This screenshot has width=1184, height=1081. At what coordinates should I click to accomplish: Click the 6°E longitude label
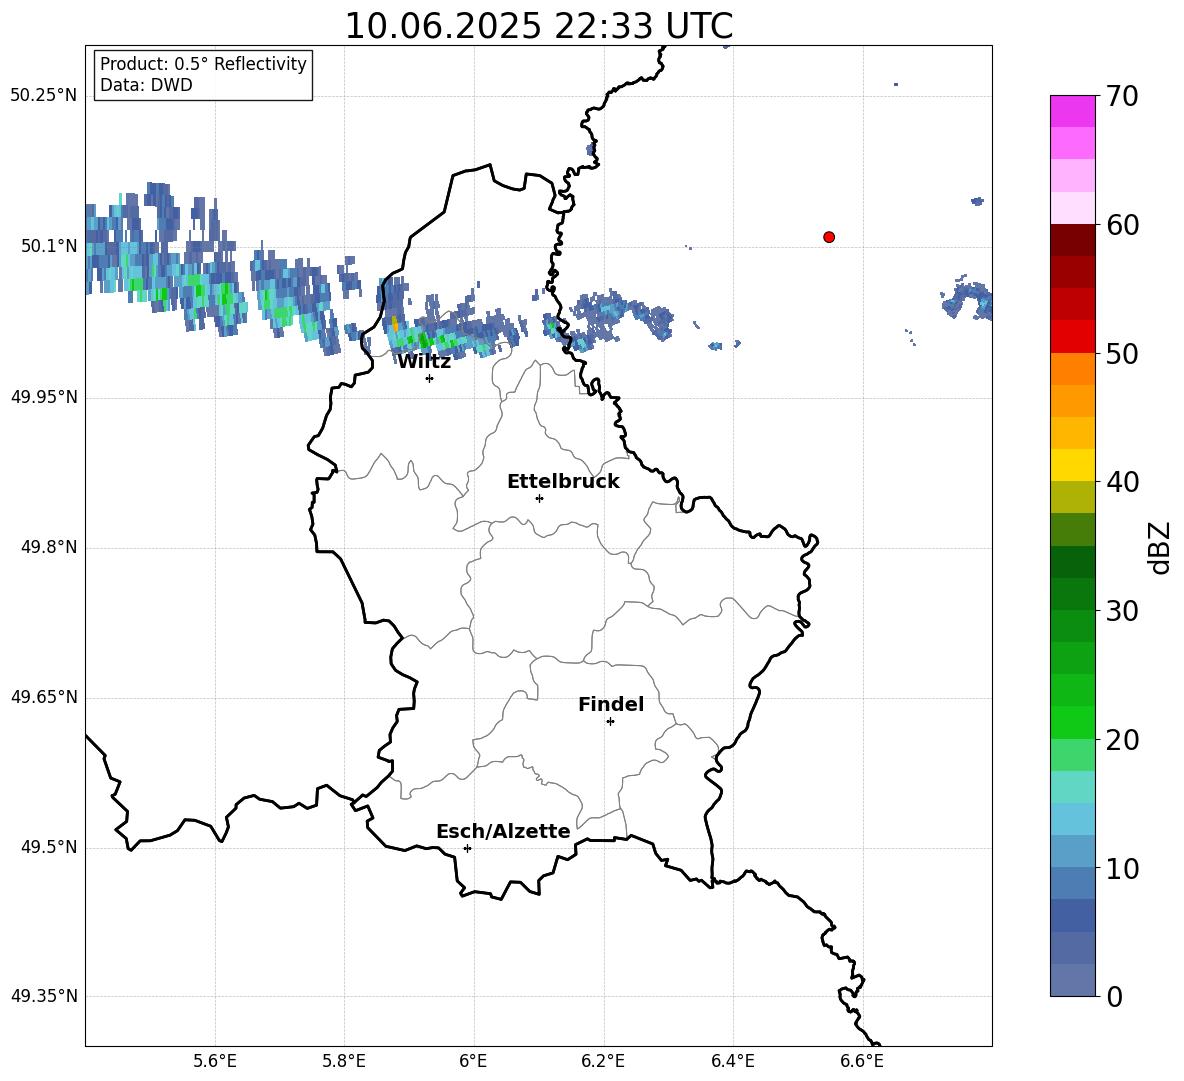tap(473, 1062)
